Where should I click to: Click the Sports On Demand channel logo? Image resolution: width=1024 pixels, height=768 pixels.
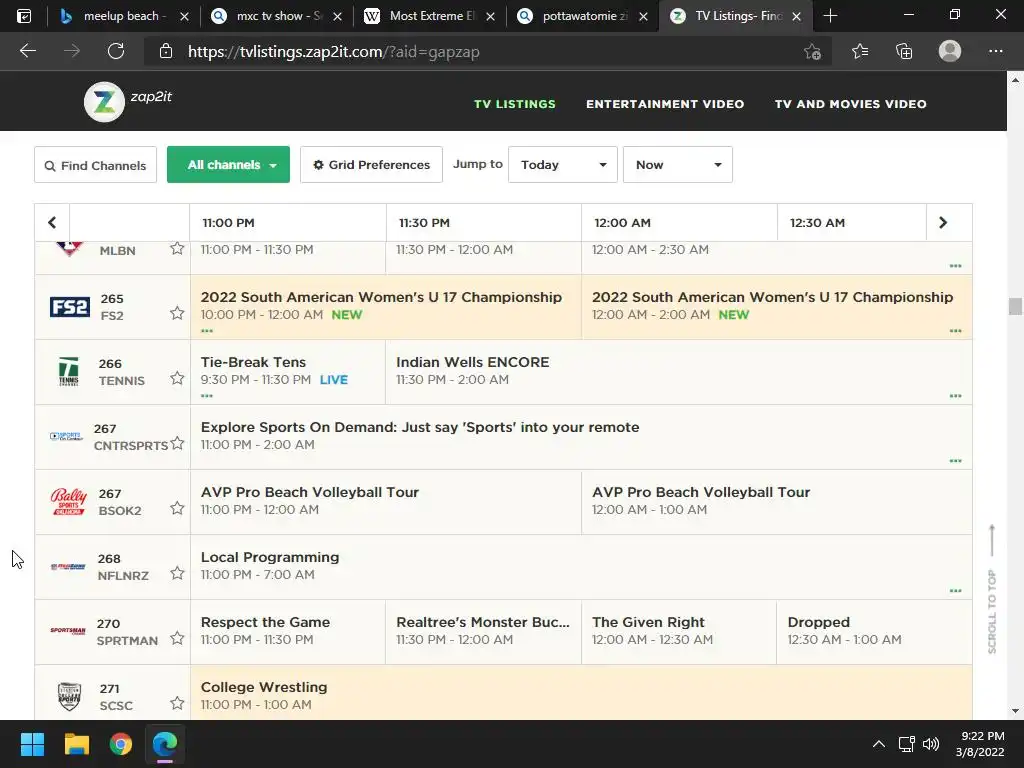pyautogui.click(x=67, y=436)
